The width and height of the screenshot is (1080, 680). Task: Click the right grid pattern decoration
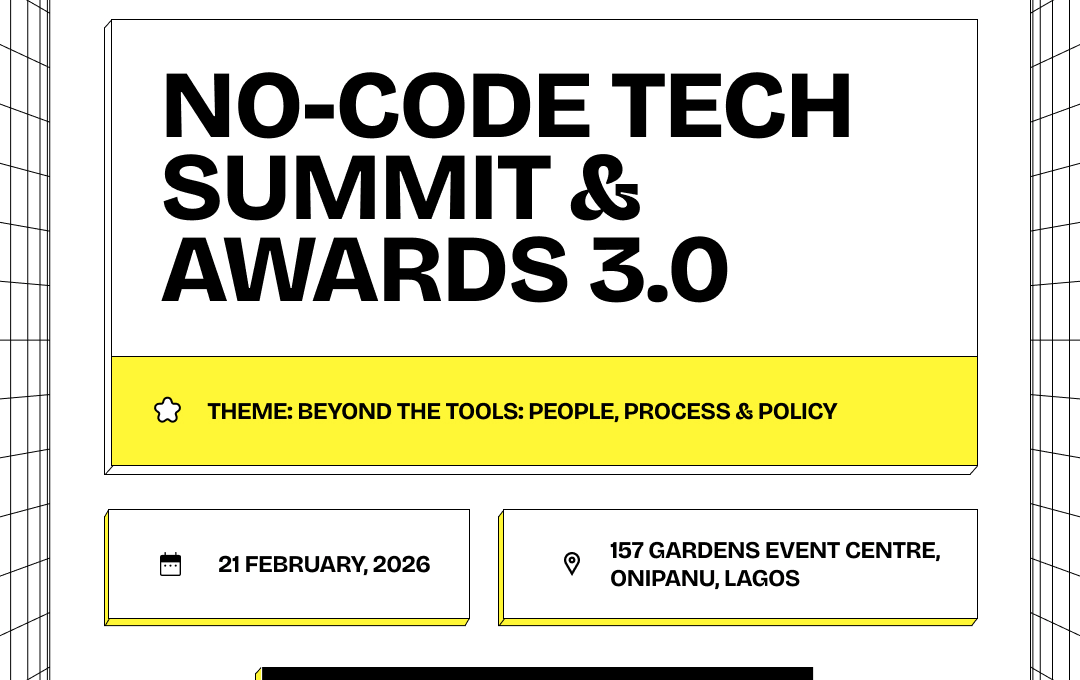[1055, 340]
